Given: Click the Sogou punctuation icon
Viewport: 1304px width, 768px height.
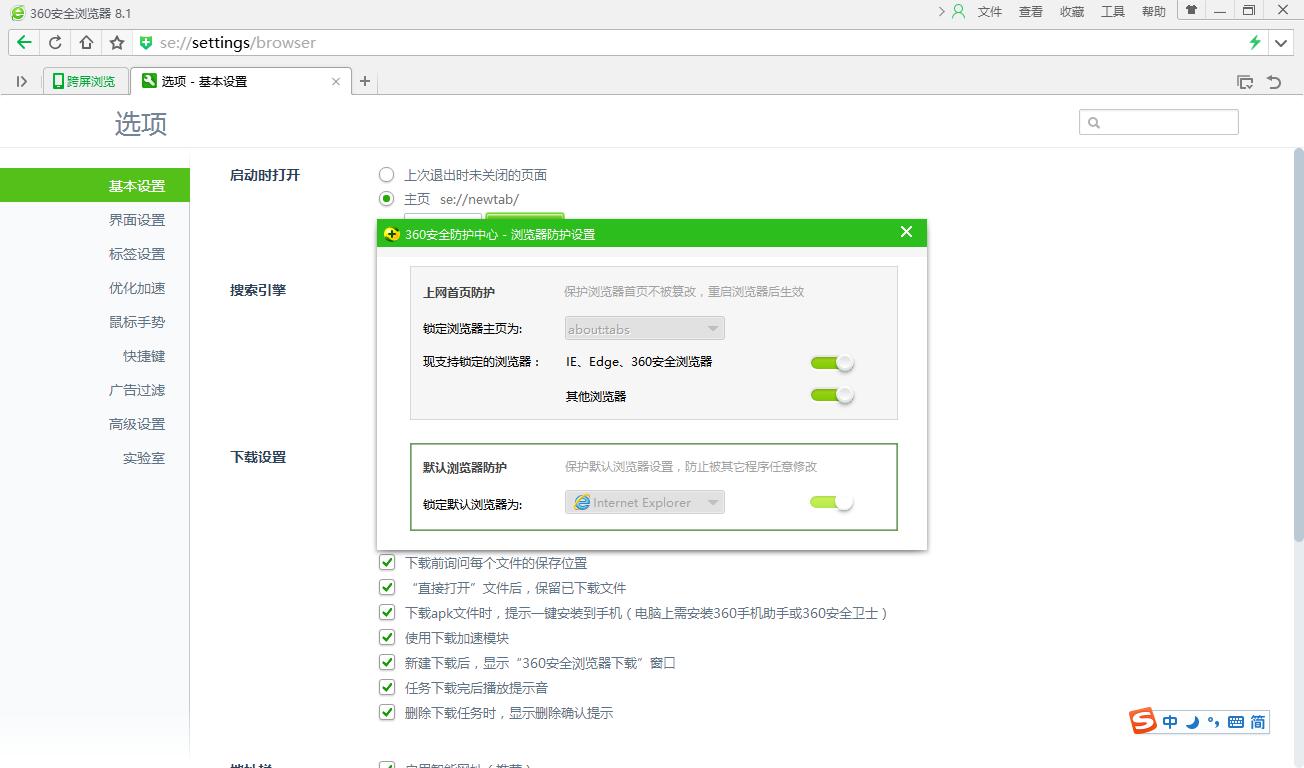Looking at the screenshot, I should click(1213, 723).
